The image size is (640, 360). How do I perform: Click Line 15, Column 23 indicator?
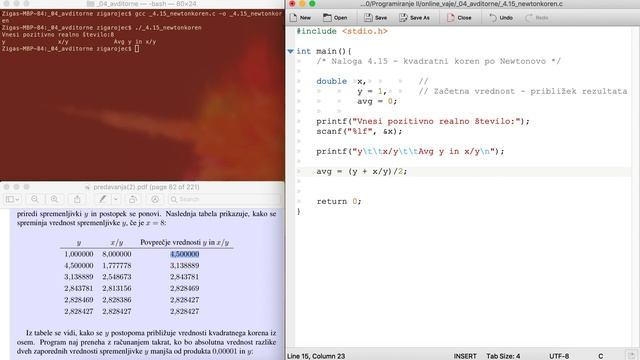pyautogui.click(x=316, y=356)
